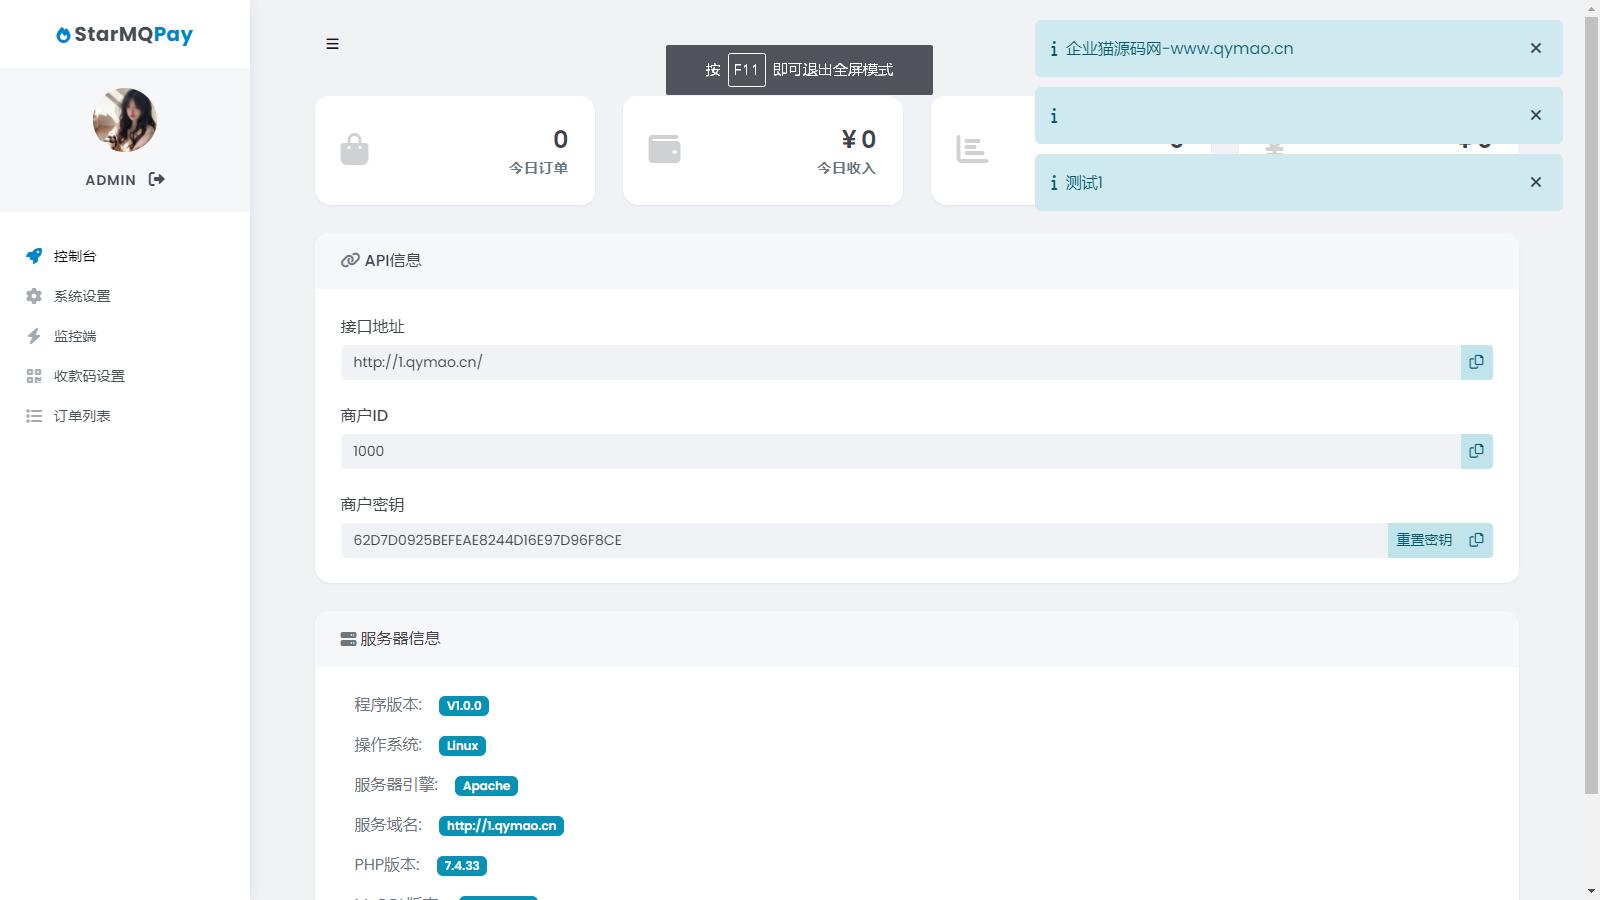Image resolution: width=1600 pixels, height=900 pixels.
Task: Copy the merchant ID value
Action: point(1476,451)
